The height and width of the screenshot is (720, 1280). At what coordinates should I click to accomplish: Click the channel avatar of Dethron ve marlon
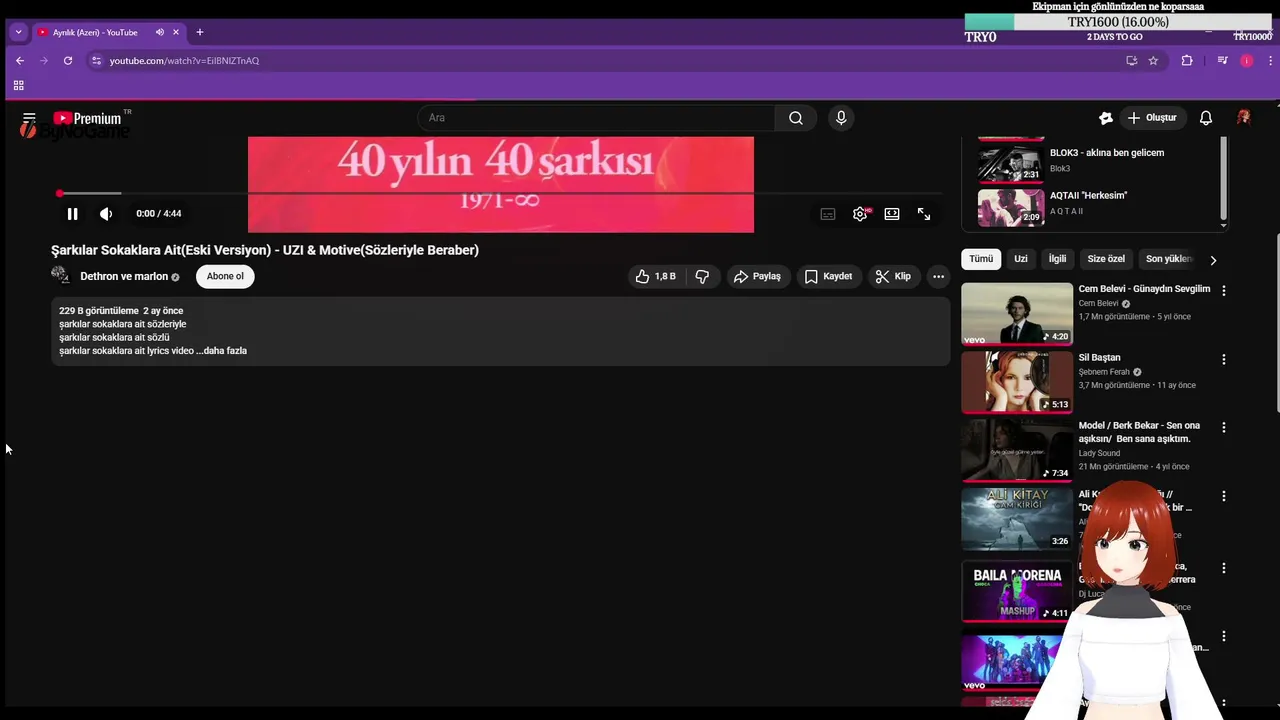pos(60,276)
